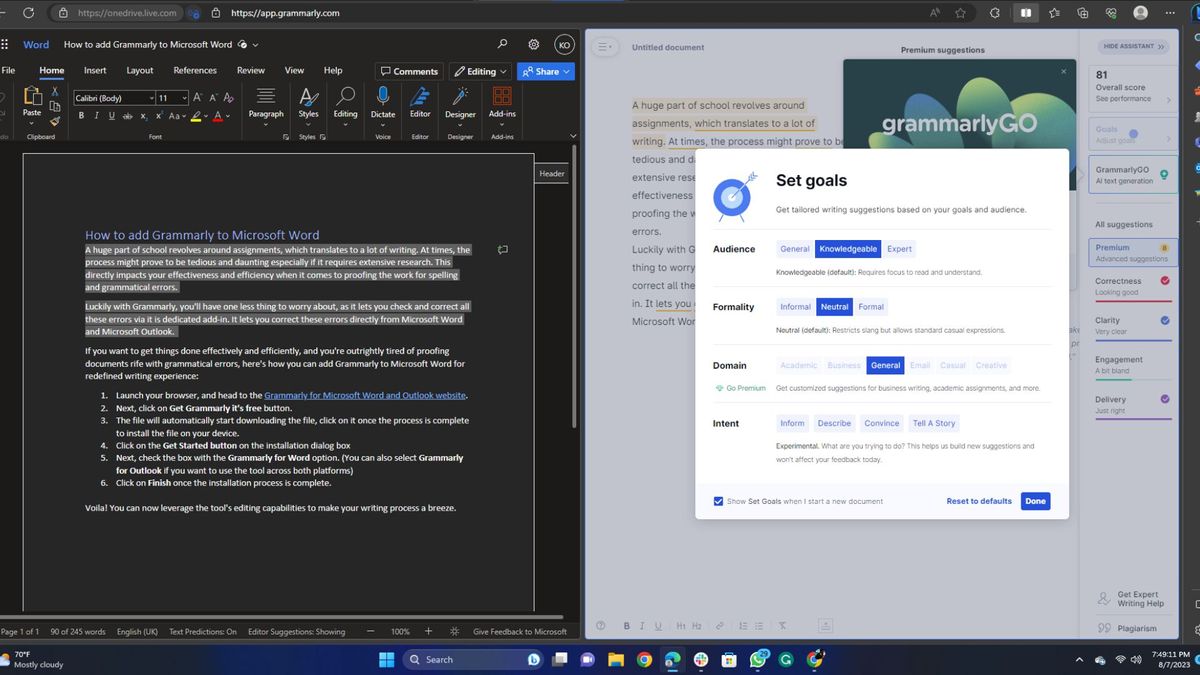Viewport: 1200px width, 675px height.
Task: Click Done to save goal settings
Action: coord(1035,501)
